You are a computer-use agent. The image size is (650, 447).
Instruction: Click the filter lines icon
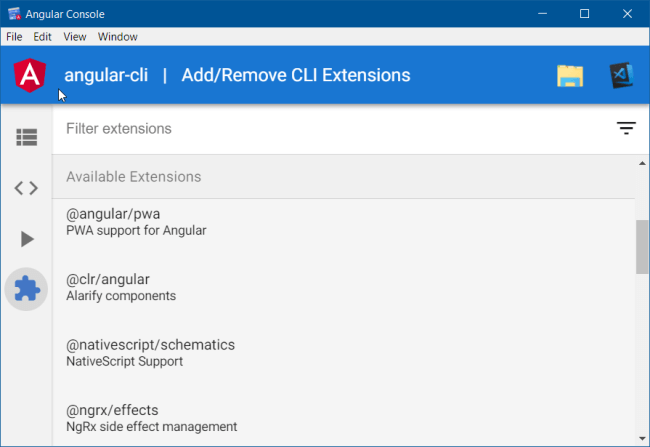626,128
